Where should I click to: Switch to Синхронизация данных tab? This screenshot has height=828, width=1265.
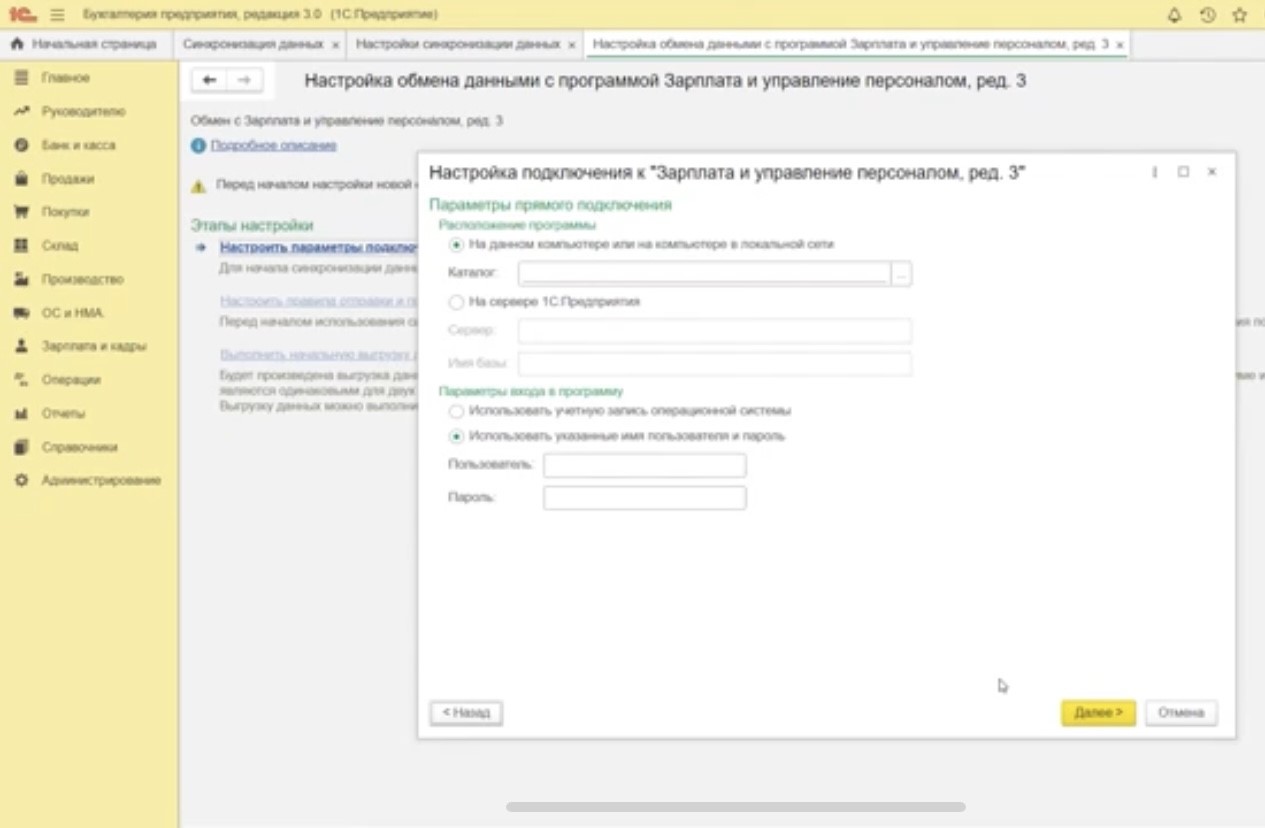coord(253,45)
